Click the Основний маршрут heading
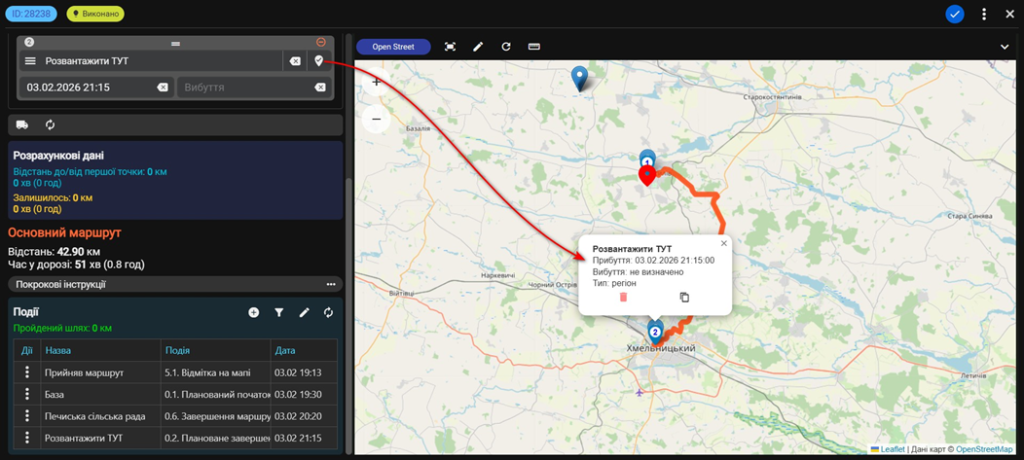 [64, 233]
